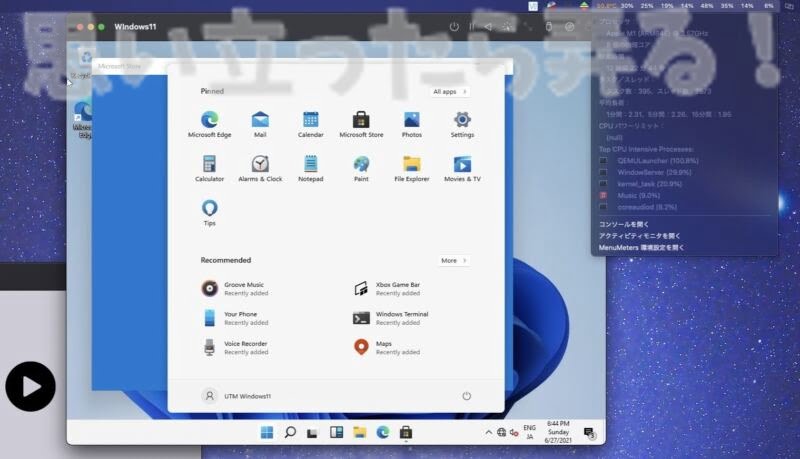The width and height of the screenshot is (800, 459).
Task: Open Your Phone in Recommended
Action: [235, 318]
